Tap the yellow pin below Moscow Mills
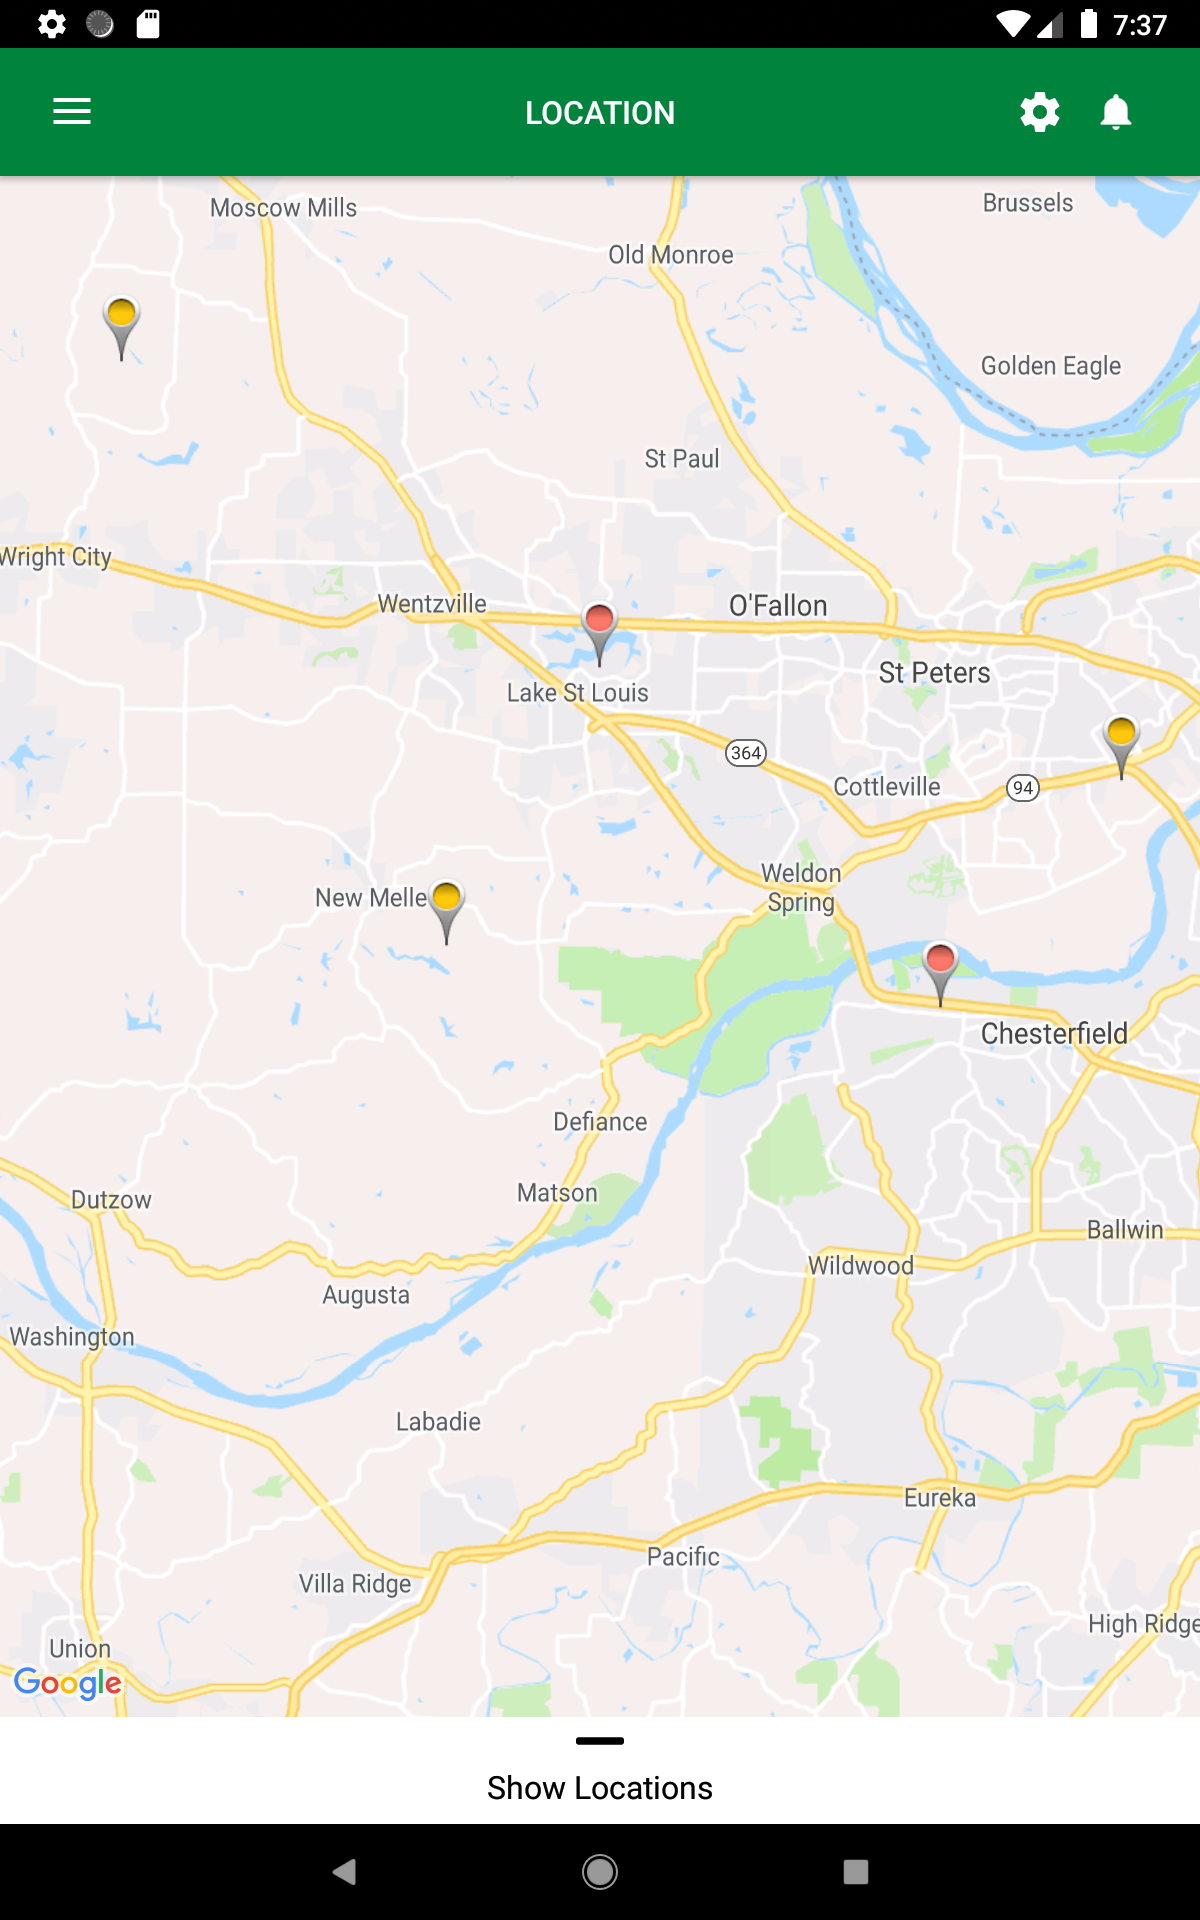Image resolution: width=1200 pixels, height=1920 pixels. click(x=121, y=328)
